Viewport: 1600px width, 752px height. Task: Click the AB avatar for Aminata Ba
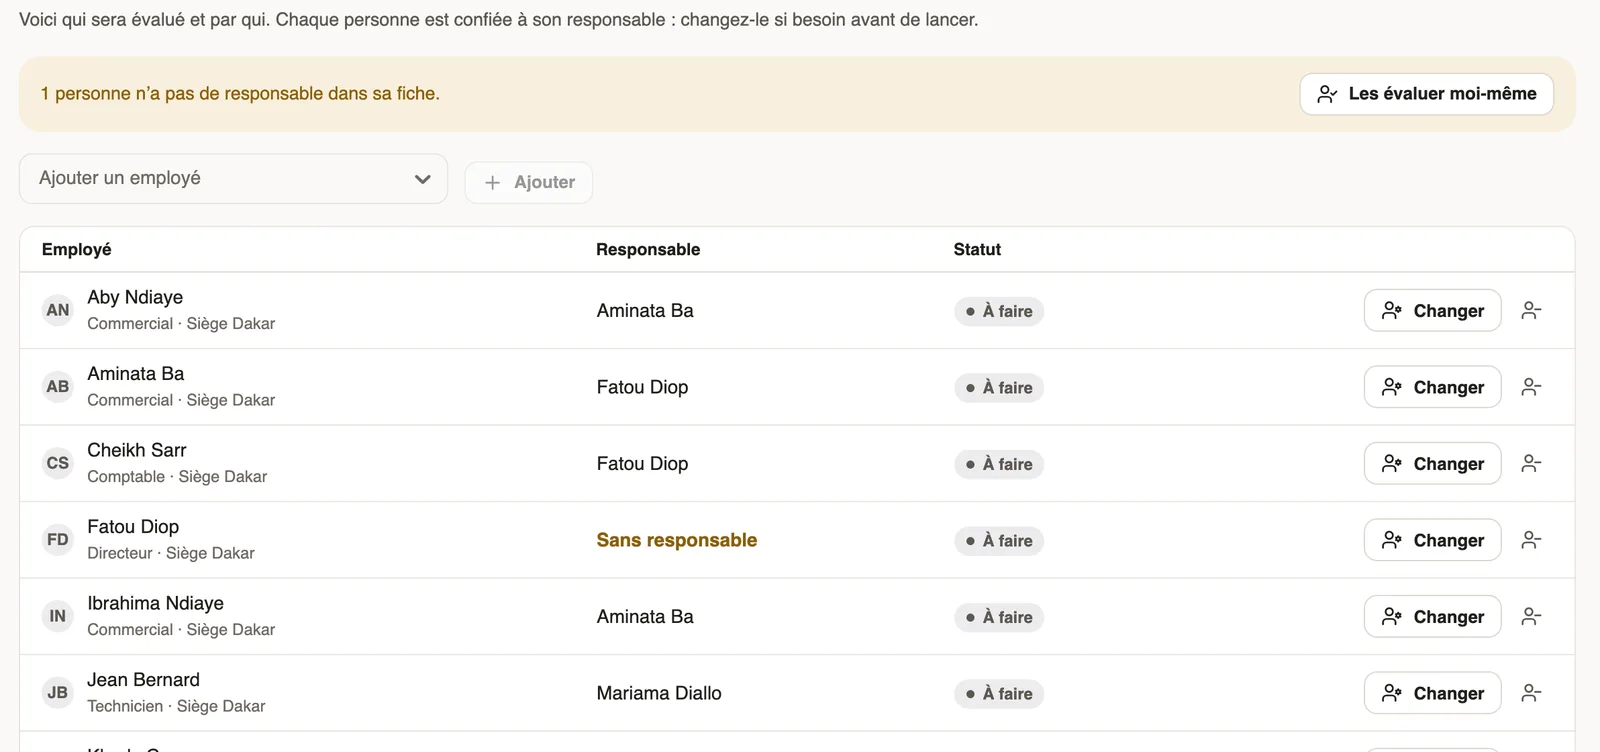[x=58, y=387]
